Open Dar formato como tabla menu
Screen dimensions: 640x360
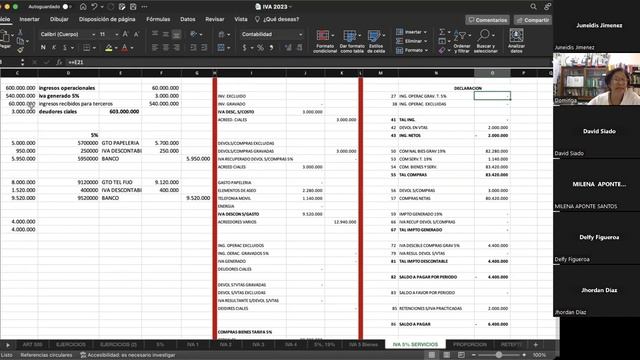coord(352,41)
